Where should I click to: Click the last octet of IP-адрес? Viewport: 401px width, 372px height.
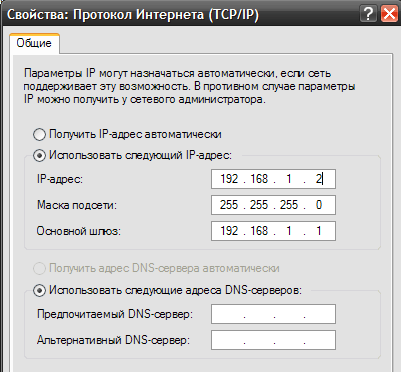(x=319, y=179)
